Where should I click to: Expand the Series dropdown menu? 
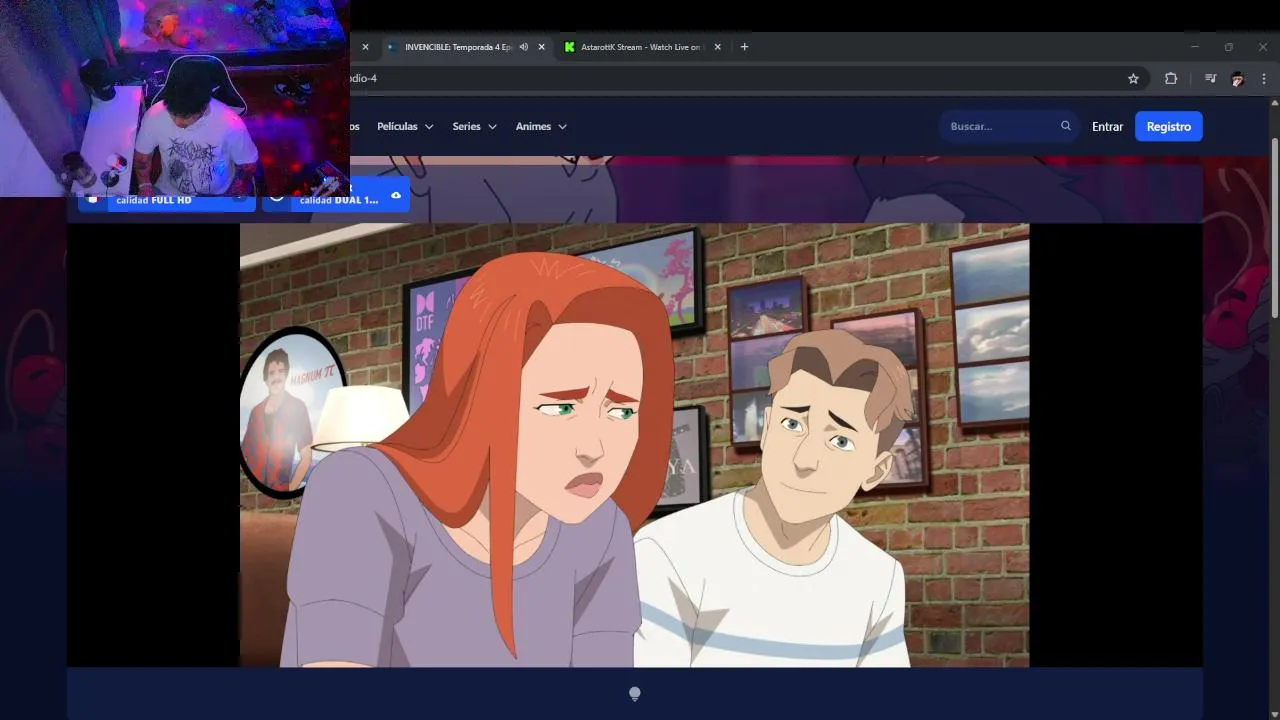(x=474, y=127)
